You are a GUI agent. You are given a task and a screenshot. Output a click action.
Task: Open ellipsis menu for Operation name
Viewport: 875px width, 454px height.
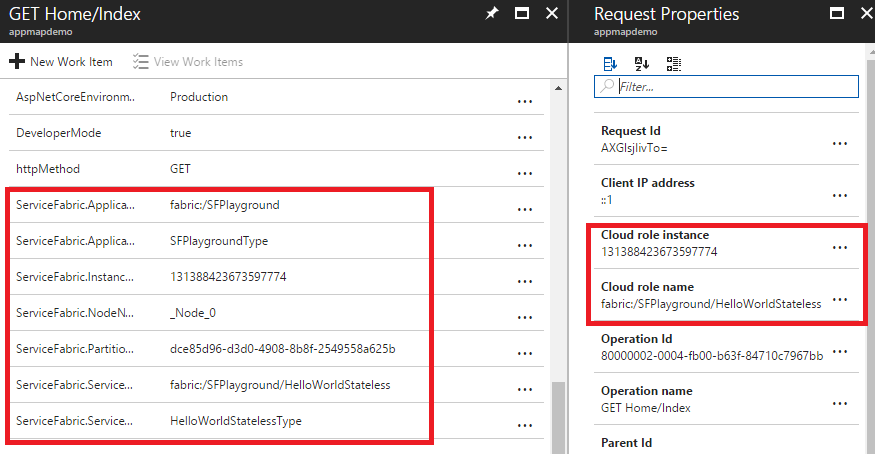(x=840, y=404)
